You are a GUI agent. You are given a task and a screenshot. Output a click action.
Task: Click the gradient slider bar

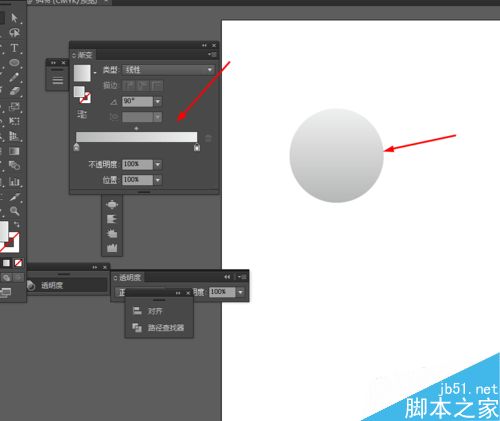136,137
